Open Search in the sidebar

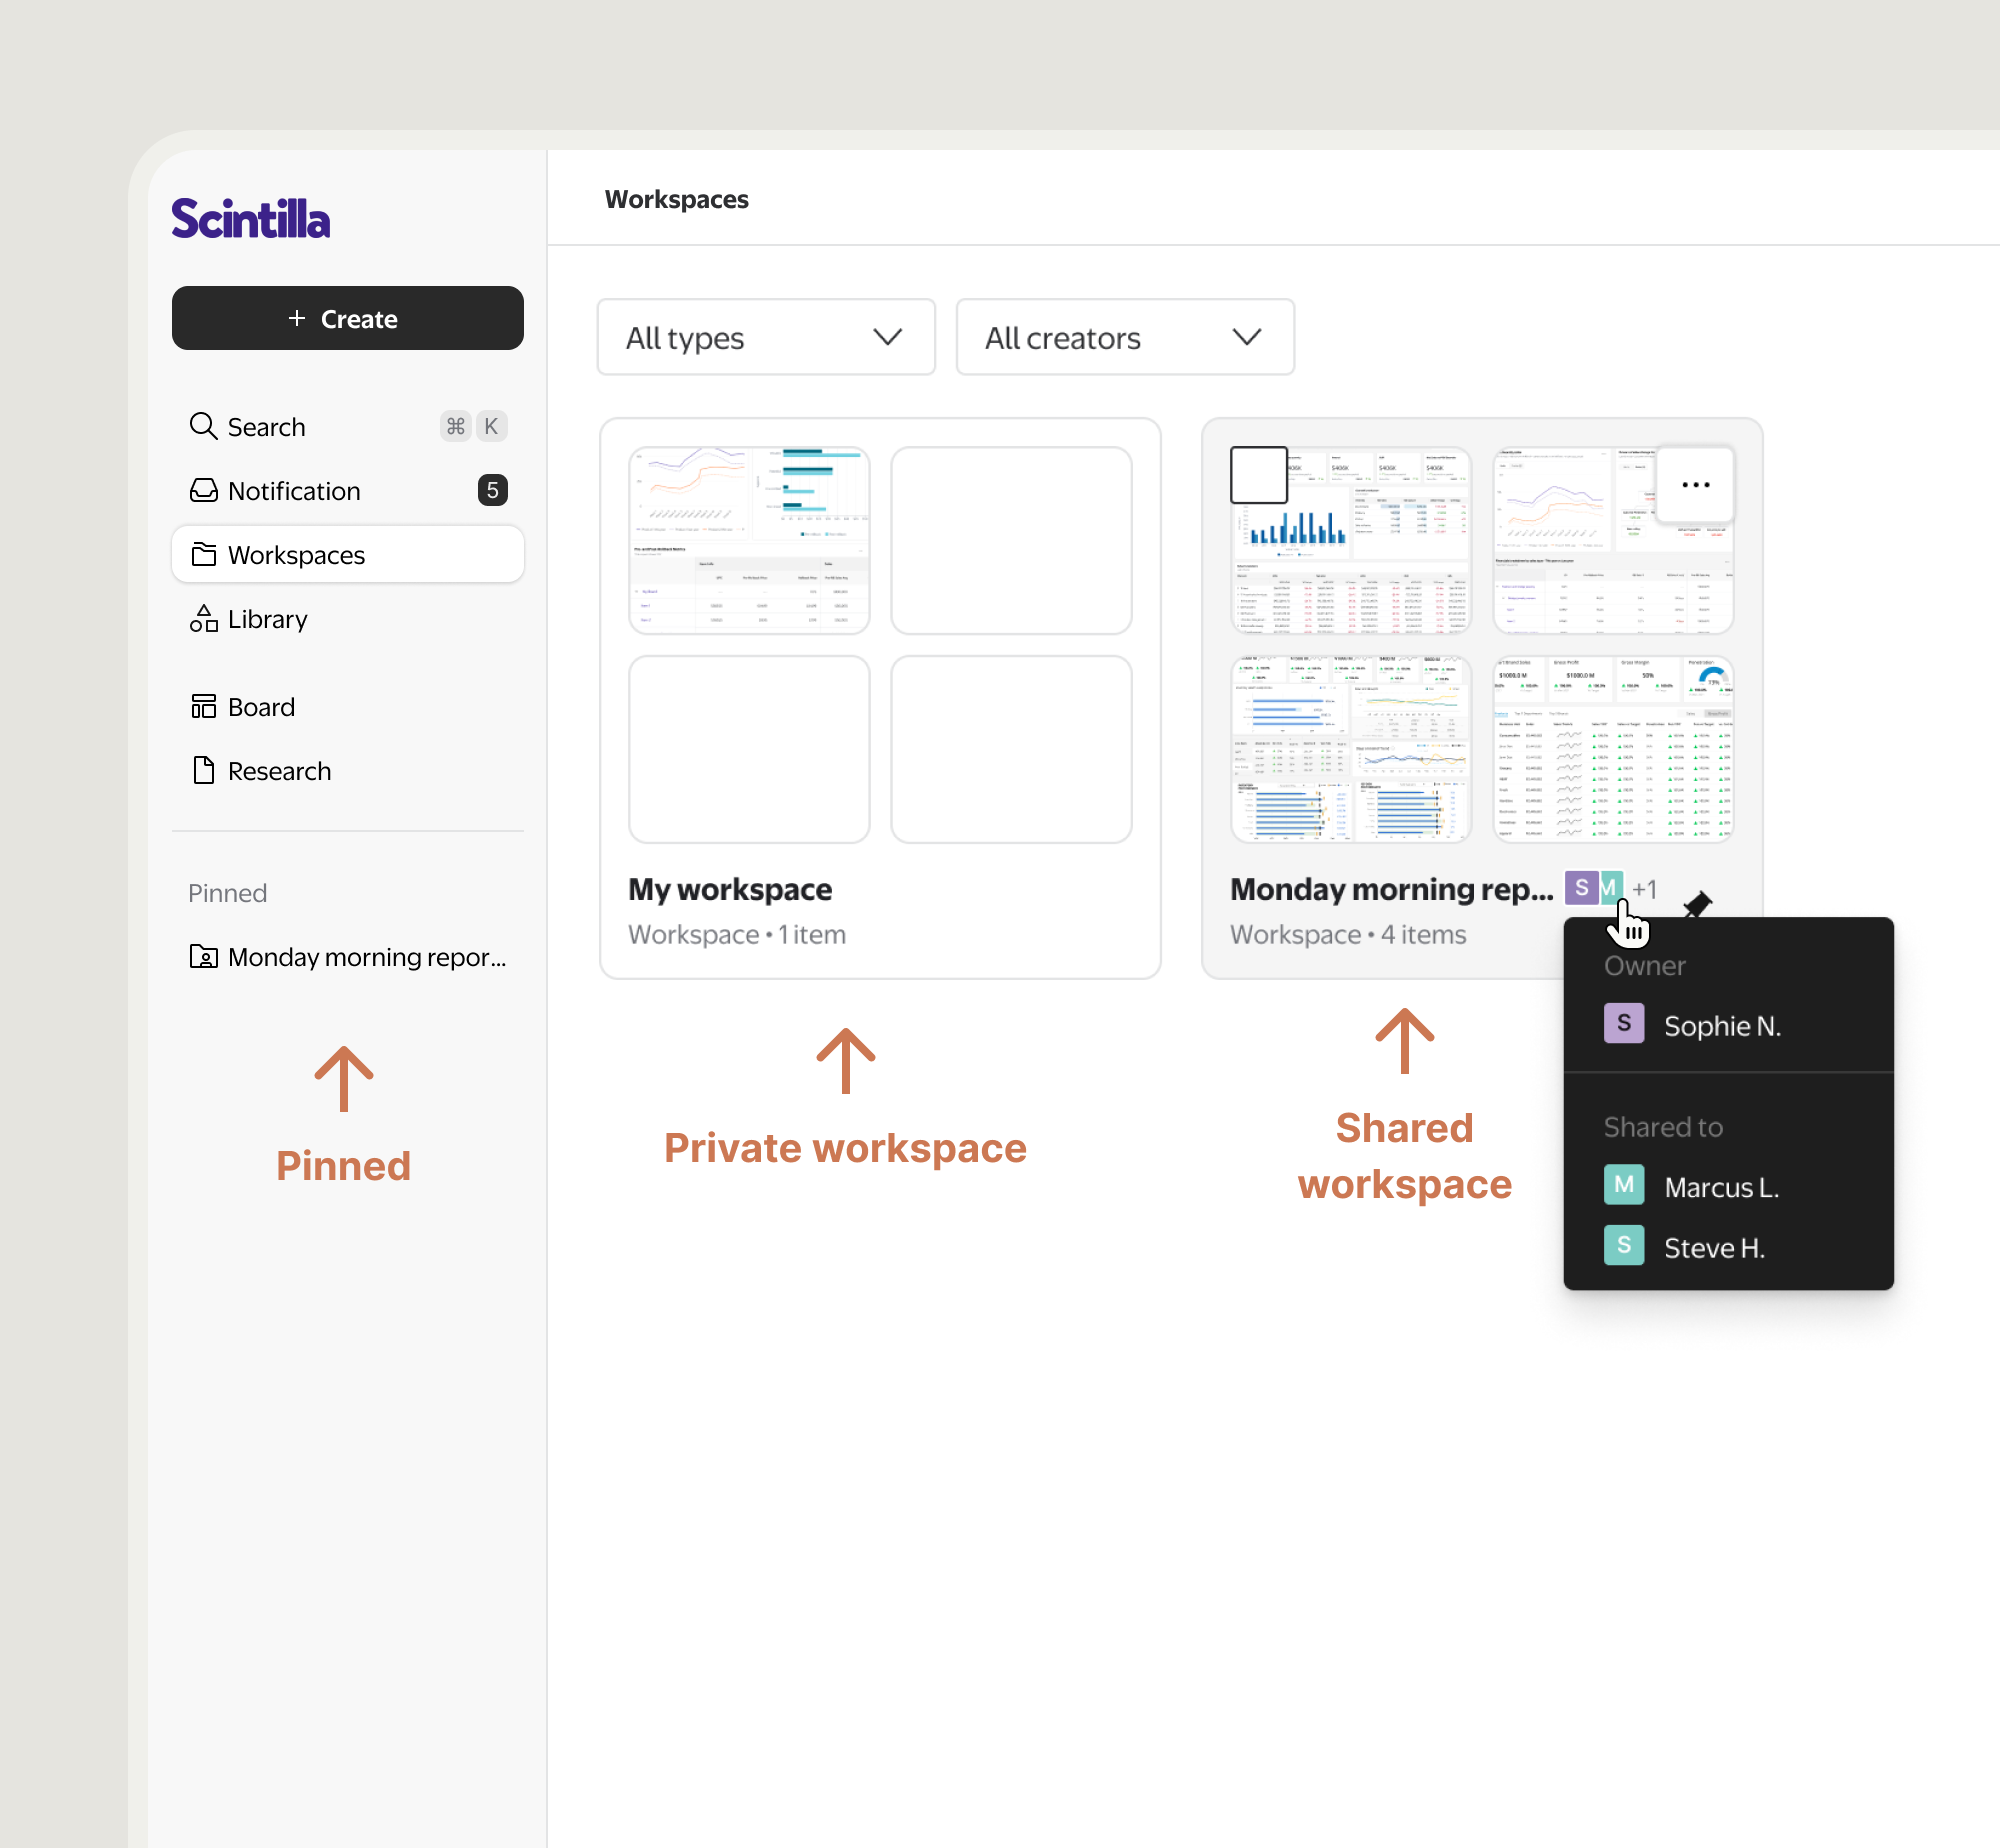pyautogui.click(x=347, y=427)
